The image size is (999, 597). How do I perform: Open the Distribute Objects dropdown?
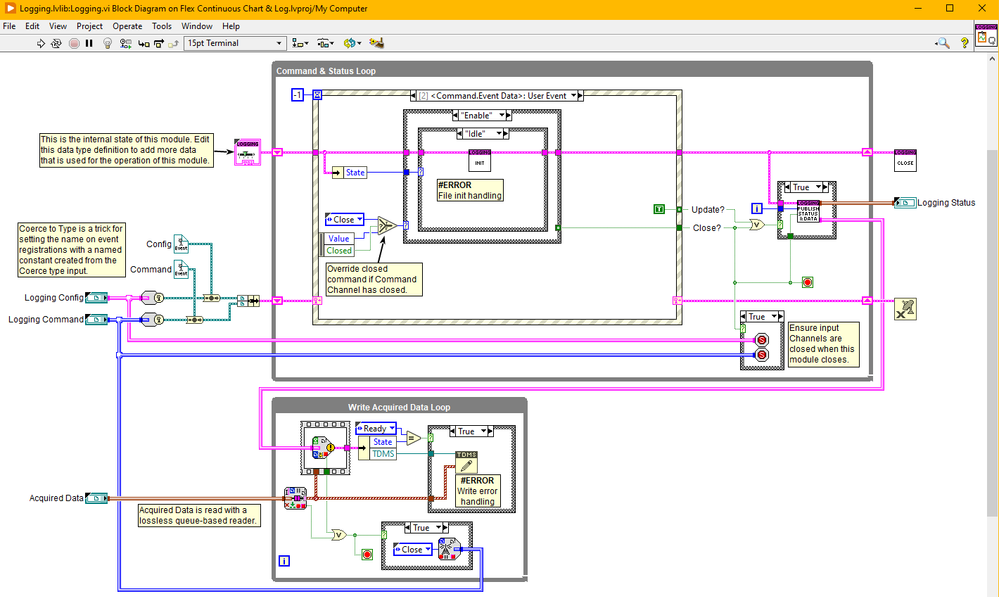[x=326, y=43]
